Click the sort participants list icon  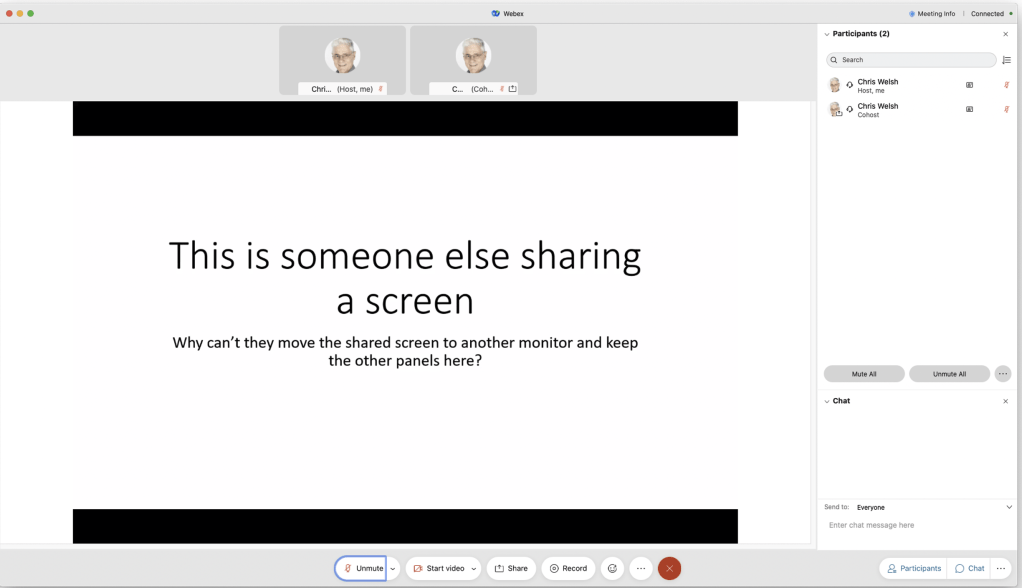pyautogui.click(x=1006, y=60)
